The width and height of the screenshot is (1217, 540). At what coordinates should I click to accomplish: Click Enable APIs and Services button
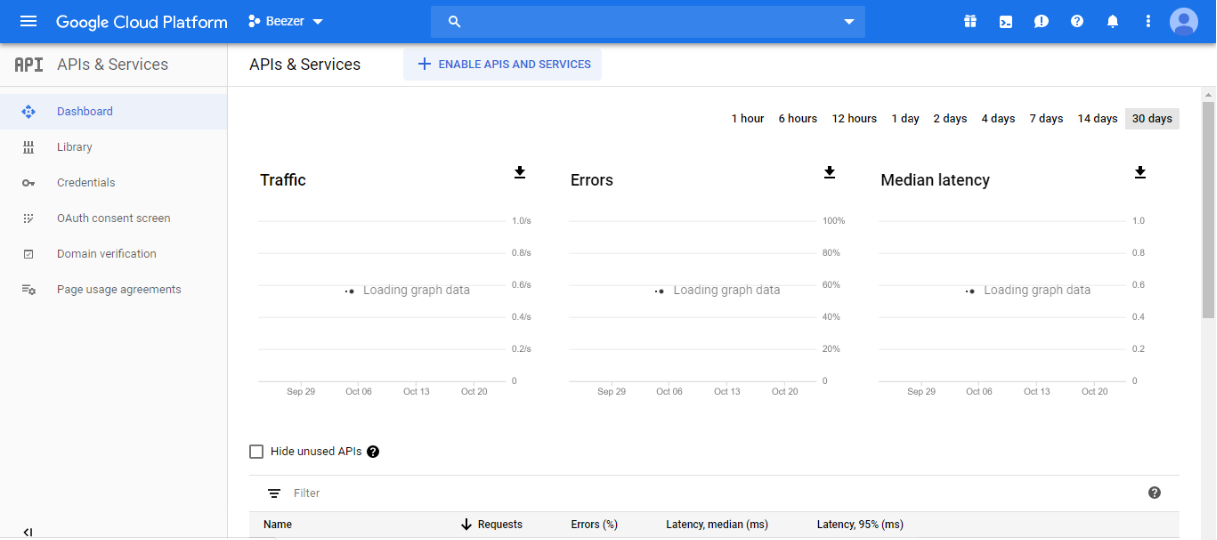coord(503,64)
